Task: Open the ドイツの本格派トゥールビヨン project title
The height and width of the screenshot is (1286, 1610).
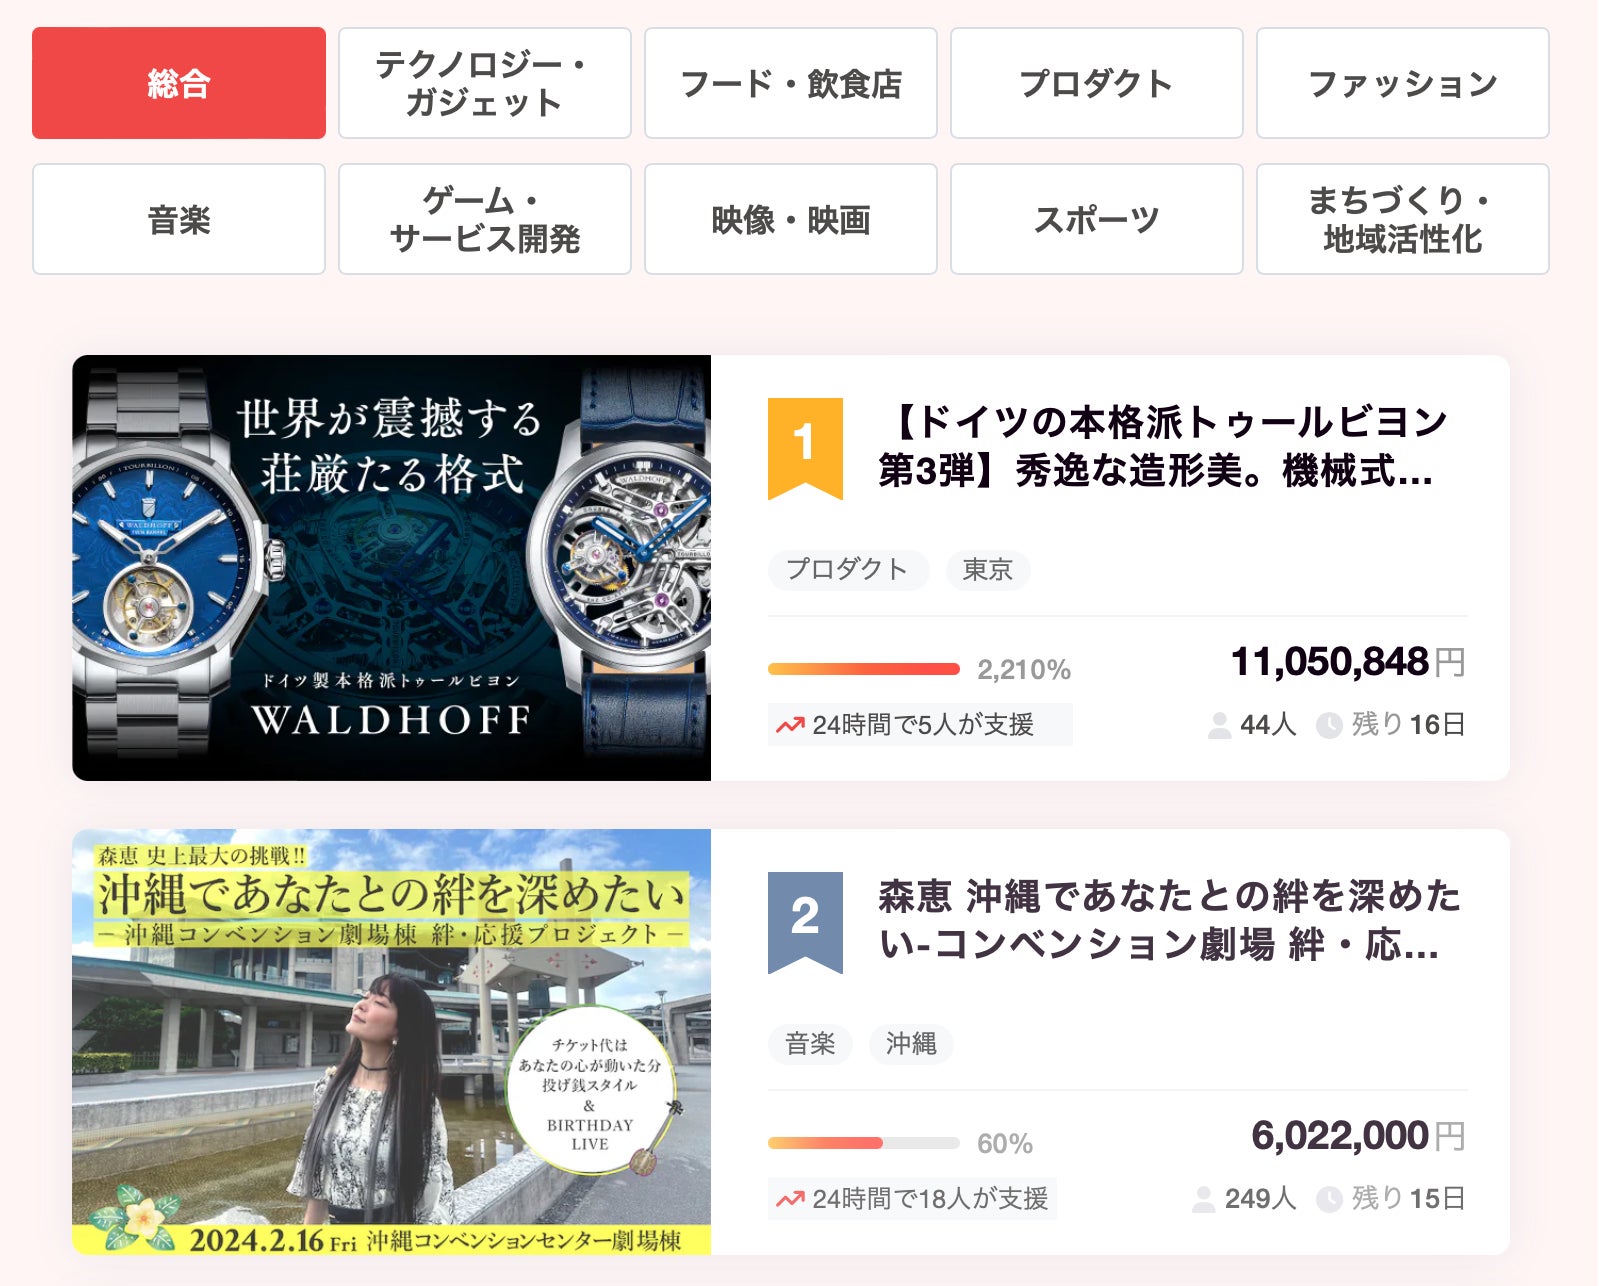Action: tap(1164, 446)
